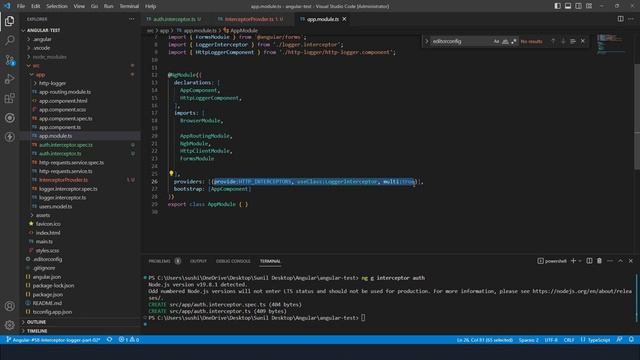Toggle Find in Selection button
The image size is (640, 360).
coord(573,41)
